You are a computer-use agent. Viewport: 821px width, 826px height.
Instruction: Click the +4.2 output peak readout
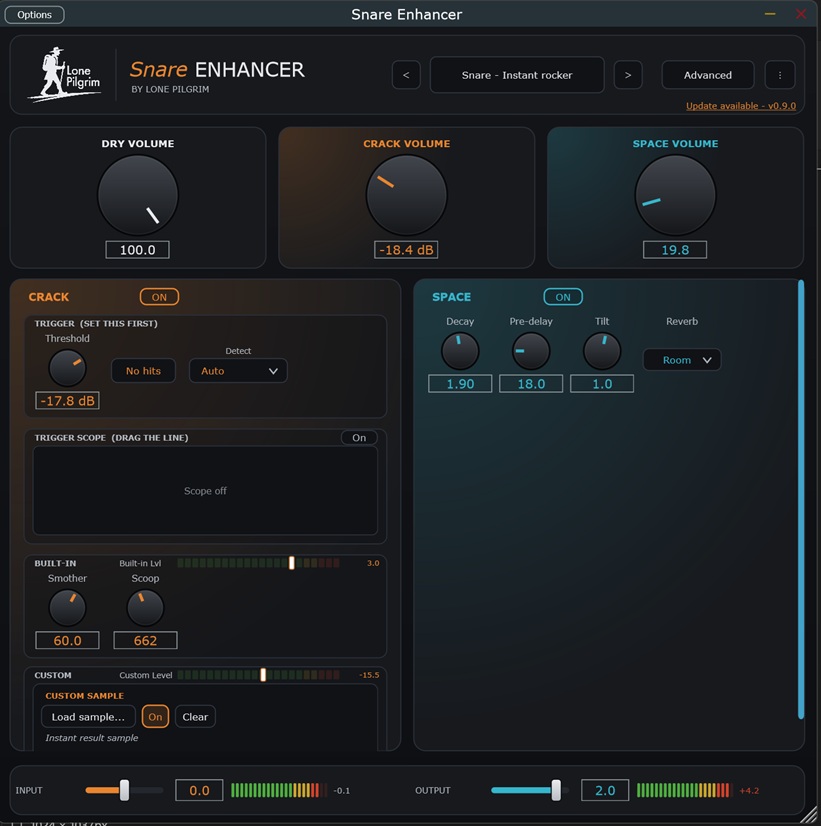pos(749,791)
